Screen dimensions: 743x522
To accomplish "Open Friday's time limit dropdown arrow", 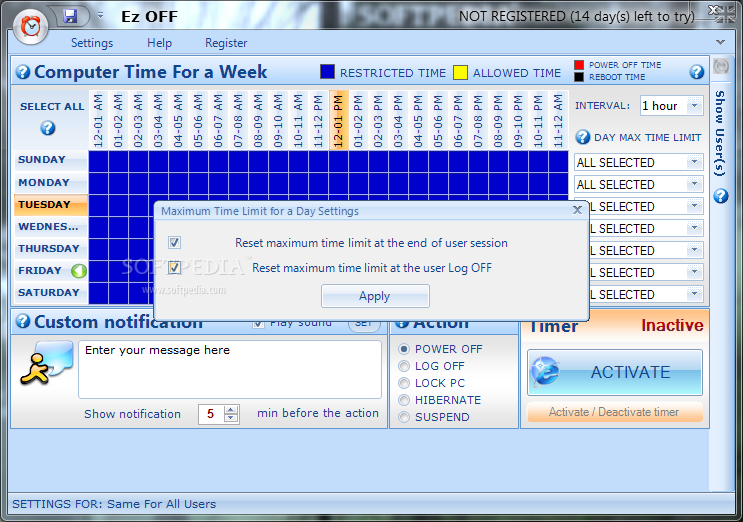I will (x=695, y=272).
